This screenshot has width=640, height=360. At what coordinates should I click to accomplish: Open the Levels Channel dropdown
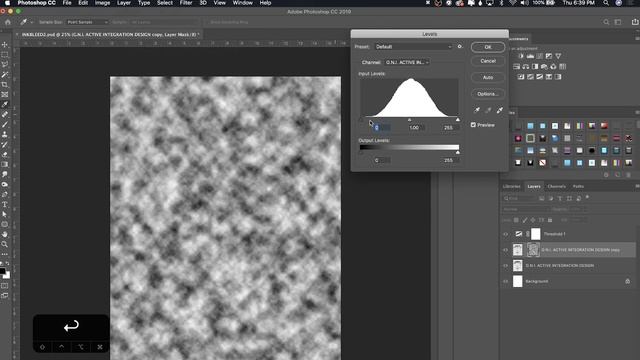click(407, 62)
